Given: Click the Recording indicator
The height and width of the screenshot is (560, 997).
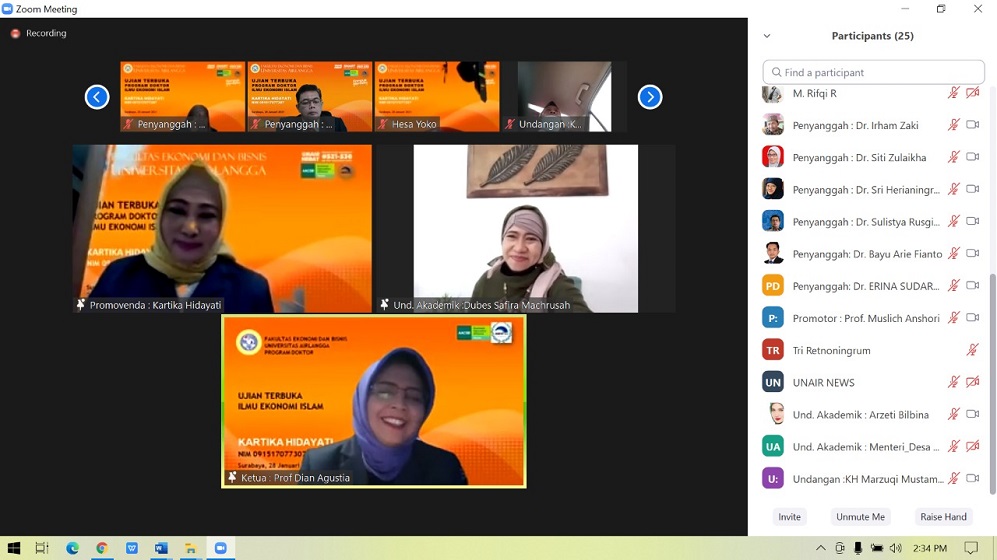Looking at the screenshot, I should [x=39, y=33].
